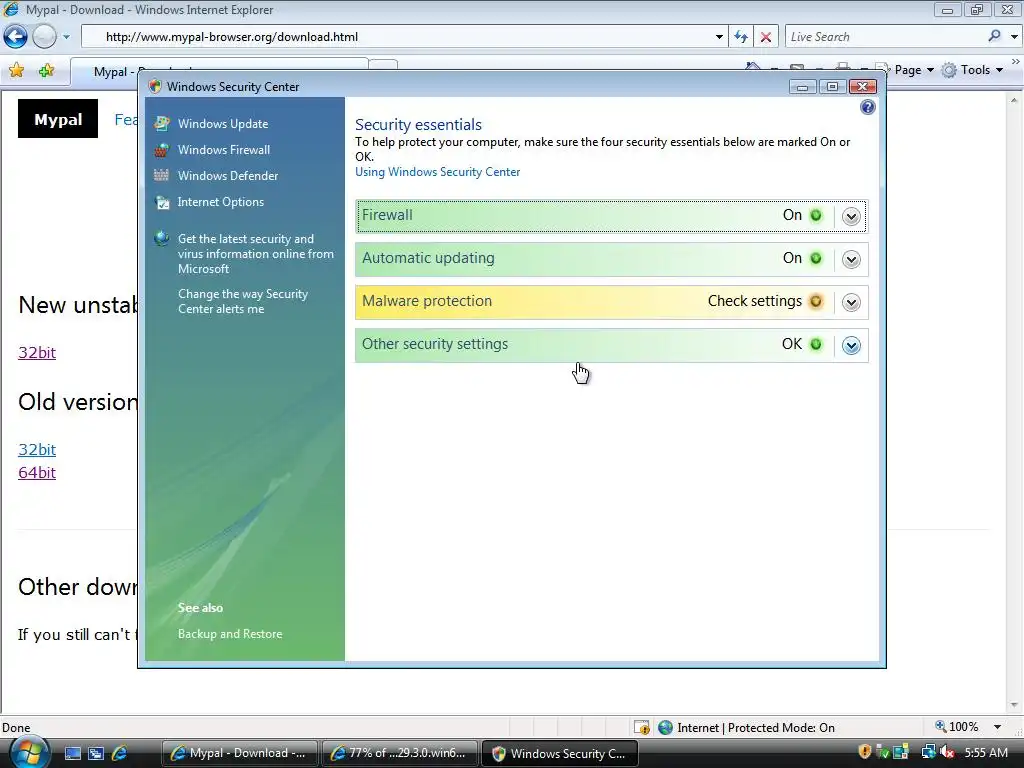Click the Live Search input box

885,37
